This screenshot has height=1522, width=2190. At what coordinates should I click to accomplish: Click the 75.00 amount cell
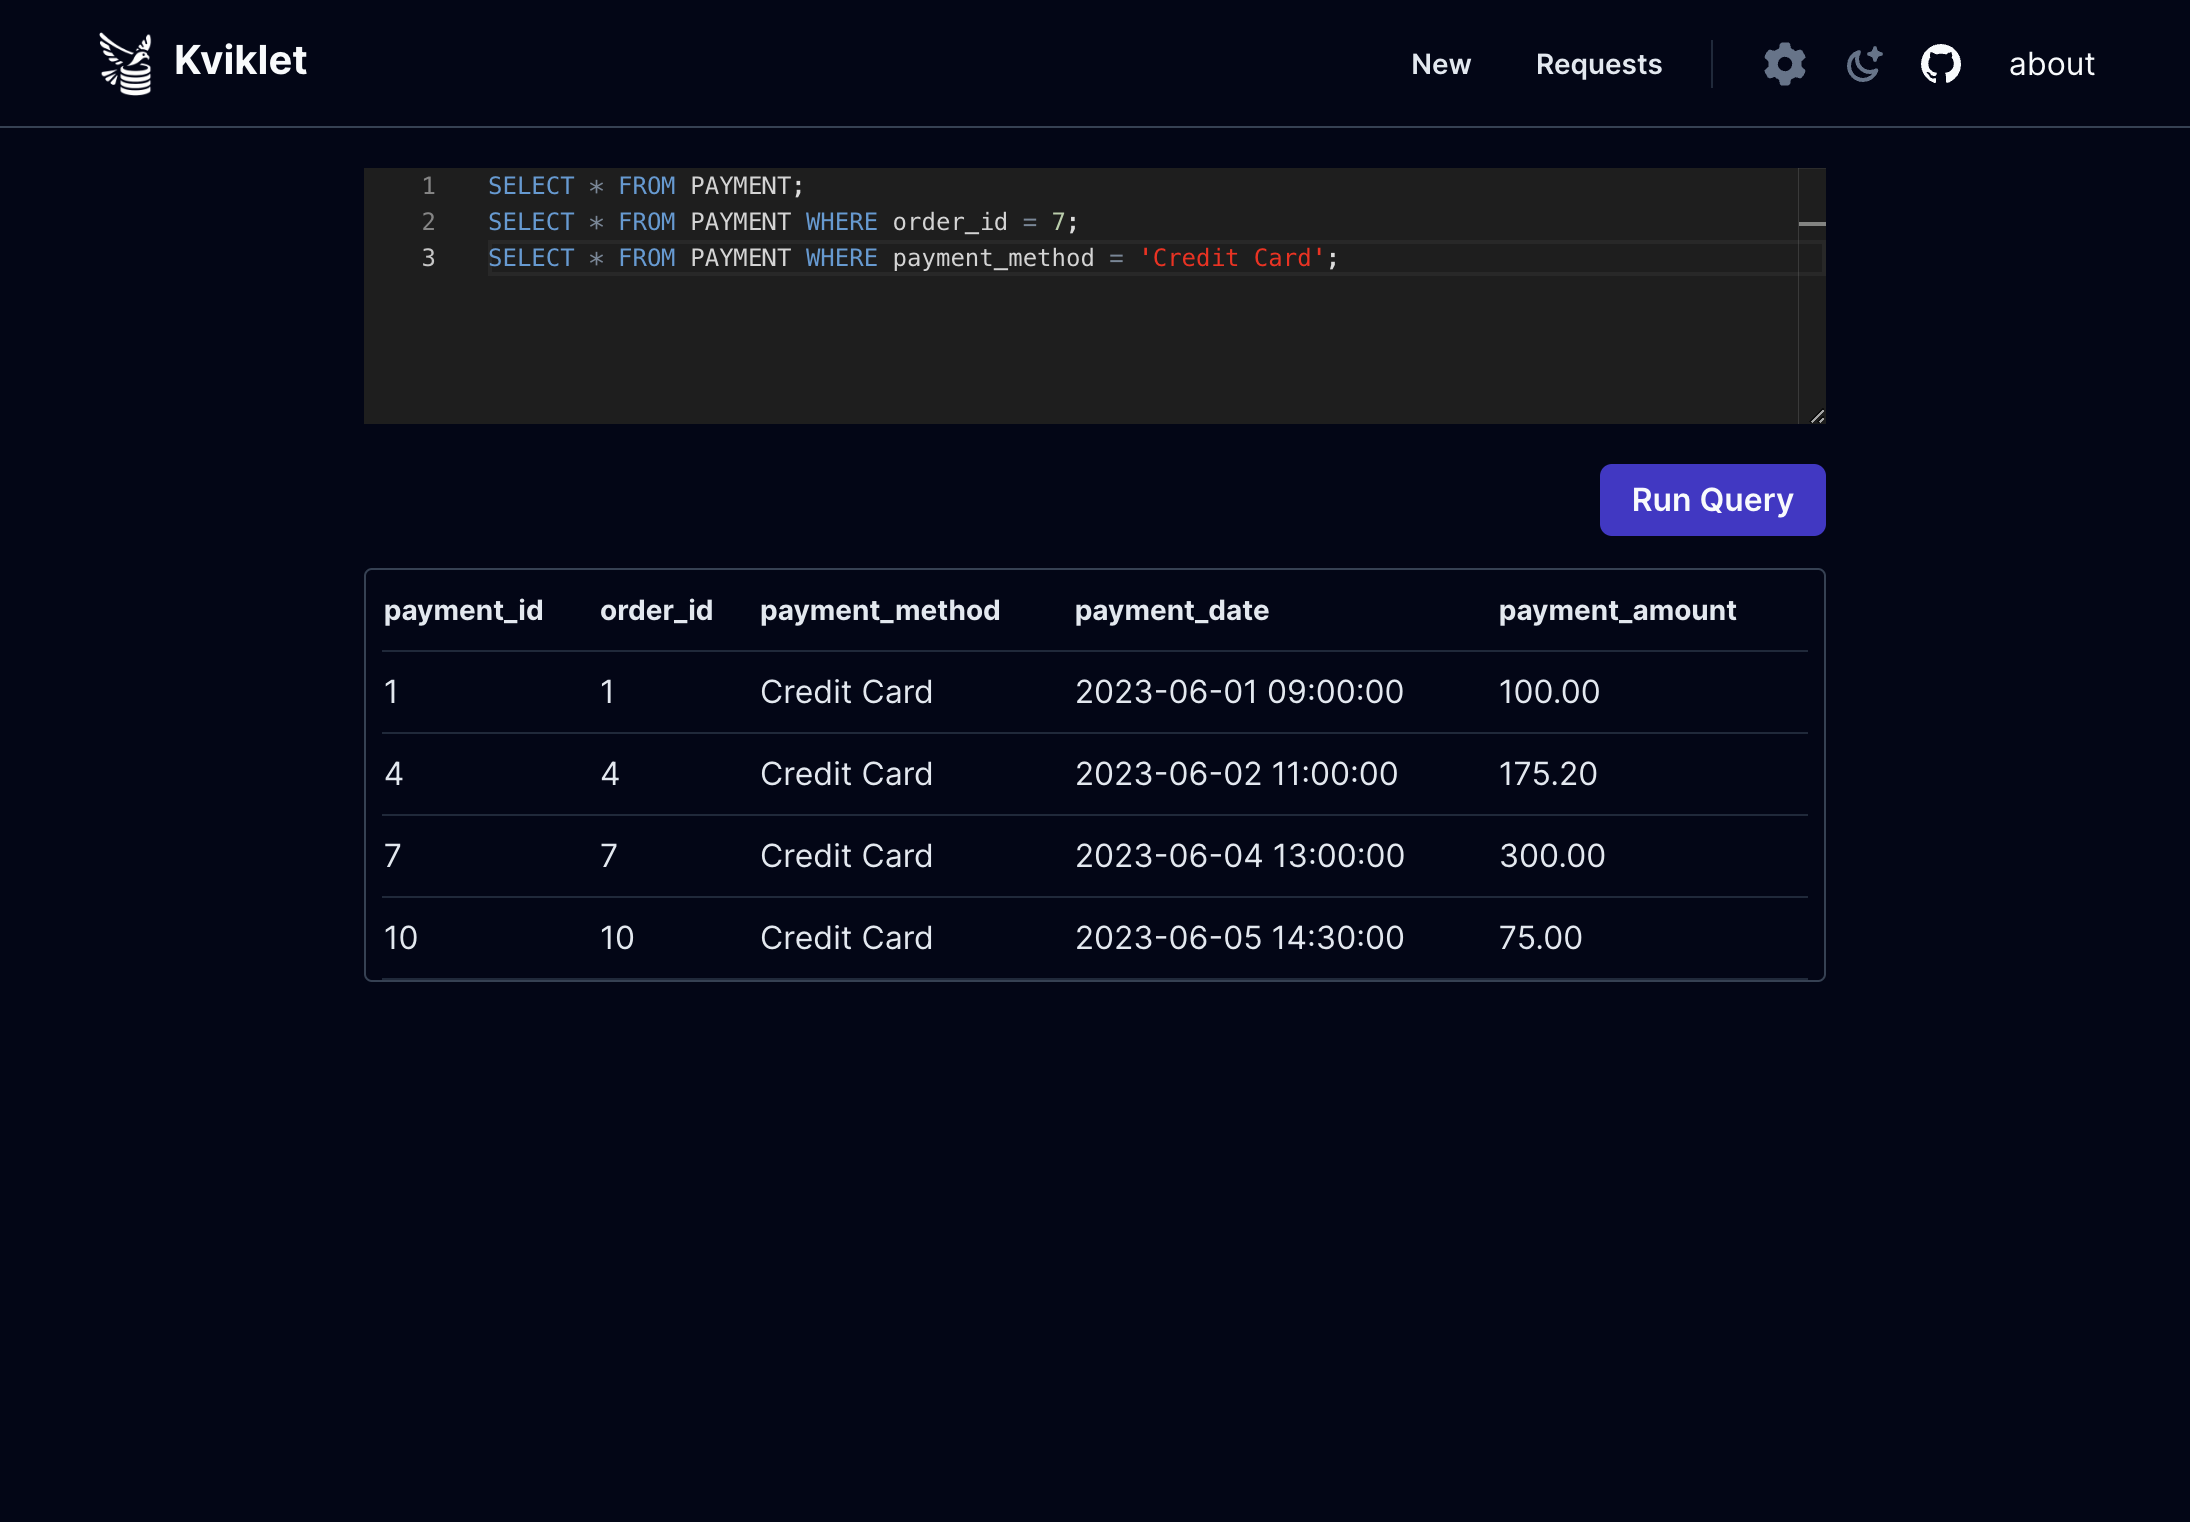tap(1540, 938)
